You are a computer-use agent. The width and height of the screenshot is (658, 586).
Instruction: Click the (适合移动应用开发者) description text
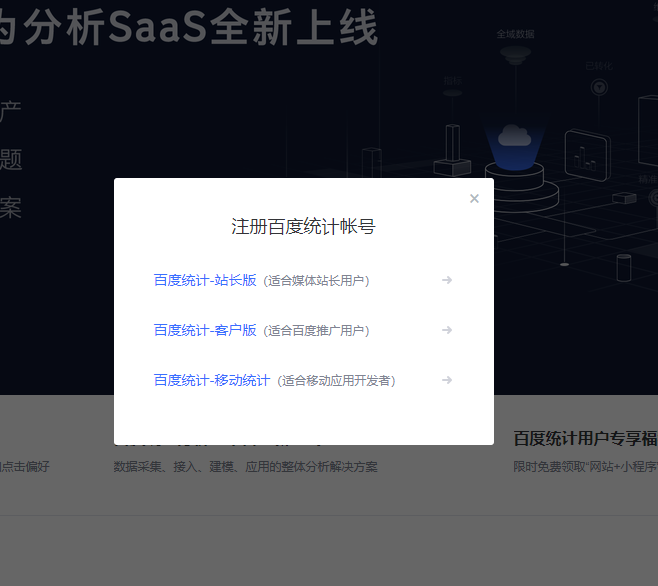click(x=337, y=381)
